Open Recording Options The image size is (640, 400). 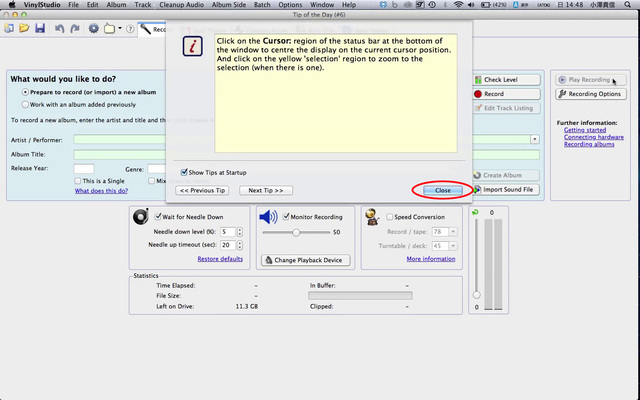pos(591,94)
